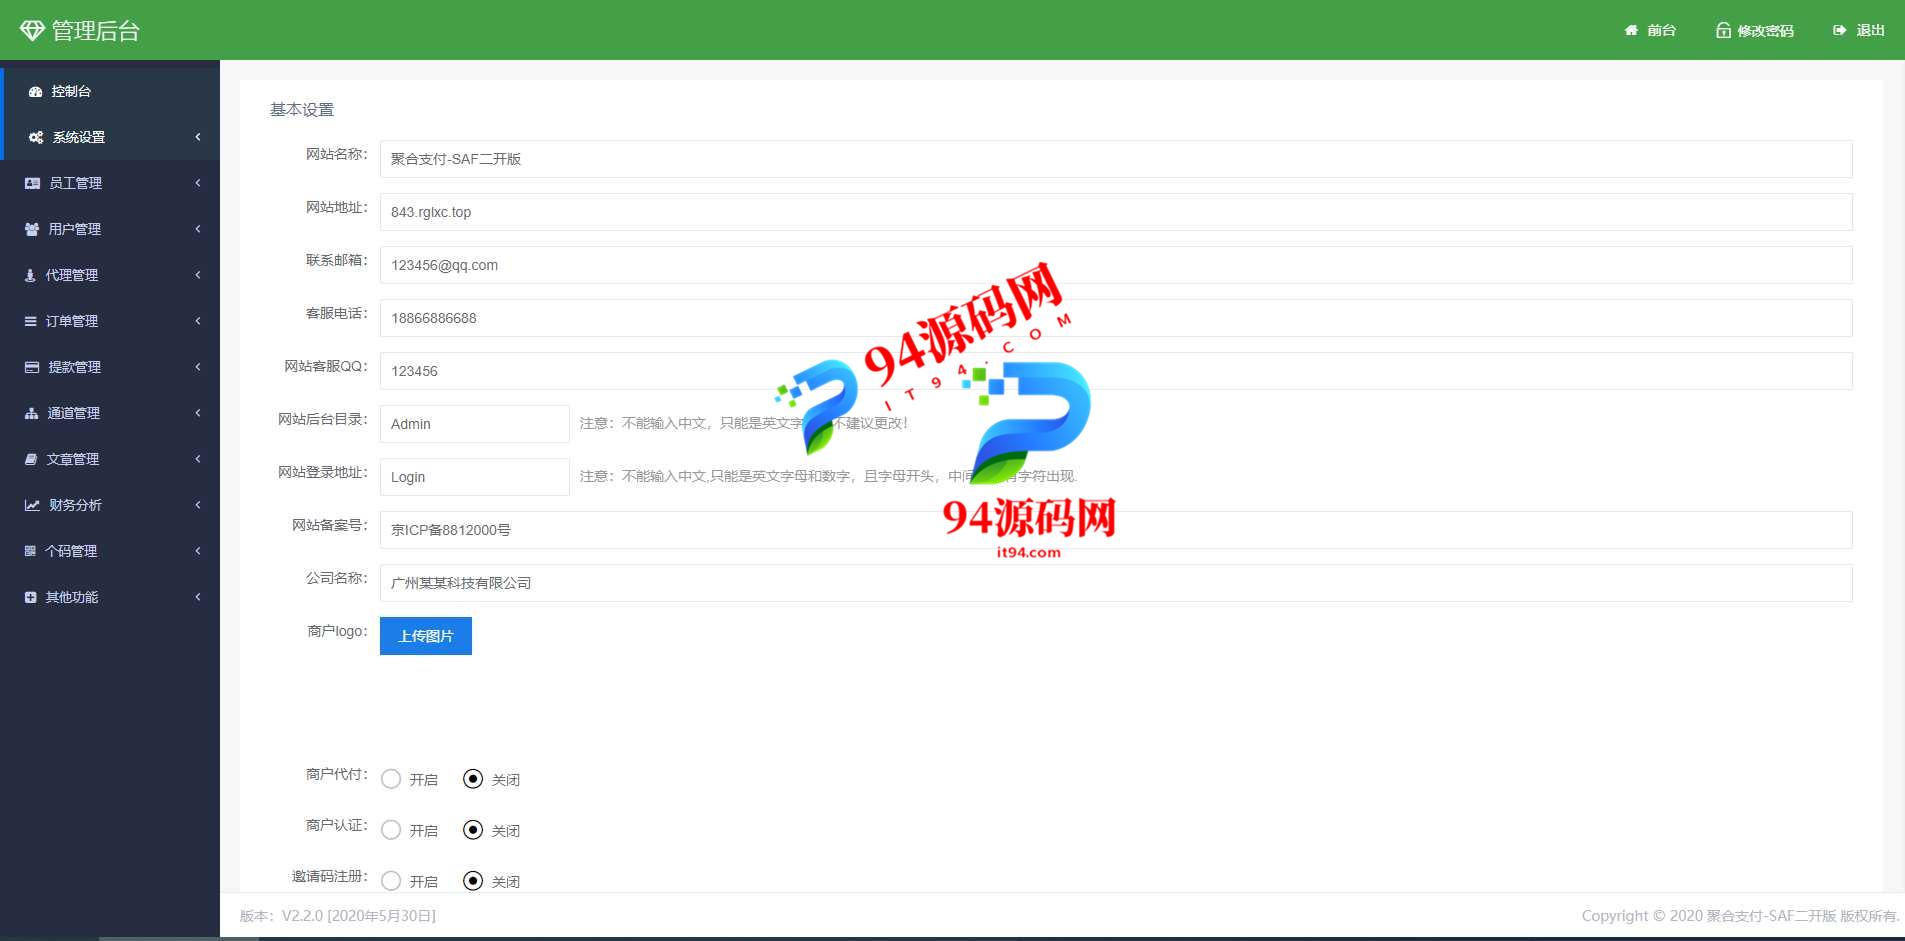Expand the 提款管理 chevron
1905x941 pixels.
pyautogui.click(x=198, y=367)
